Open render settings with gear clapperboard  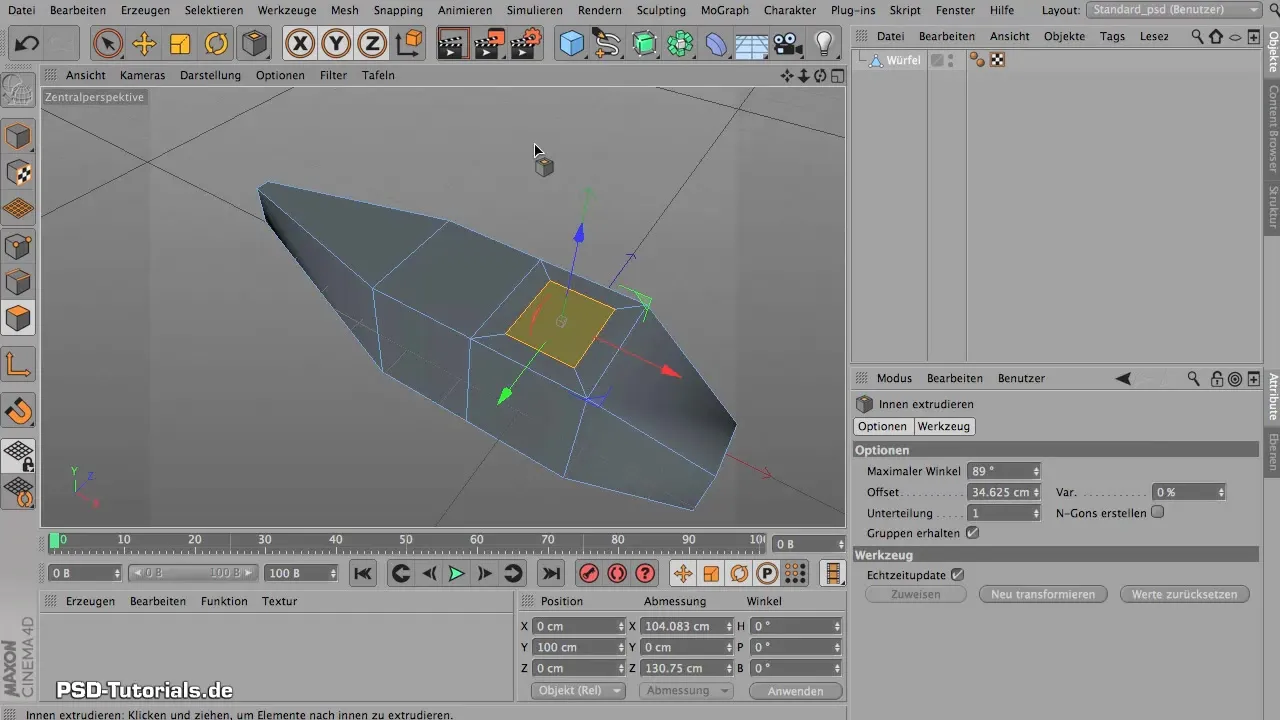[x=527, y=44]
